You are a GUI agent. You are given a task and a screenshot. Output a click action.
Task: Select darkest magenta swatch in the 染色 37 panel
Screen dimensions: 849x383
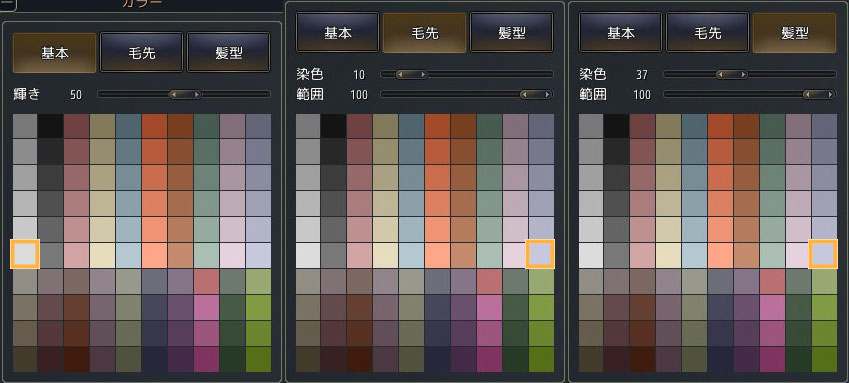point(772,360)
